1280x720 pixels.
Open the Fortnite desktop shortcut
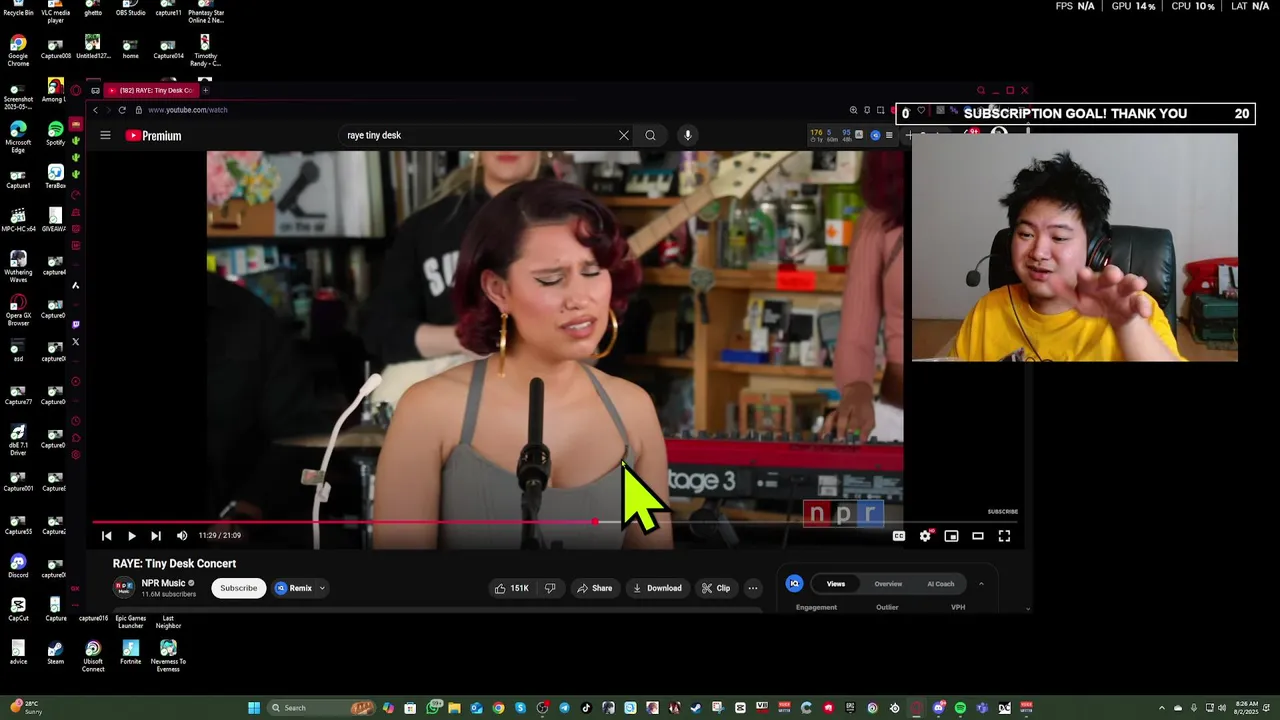point(130,652)
